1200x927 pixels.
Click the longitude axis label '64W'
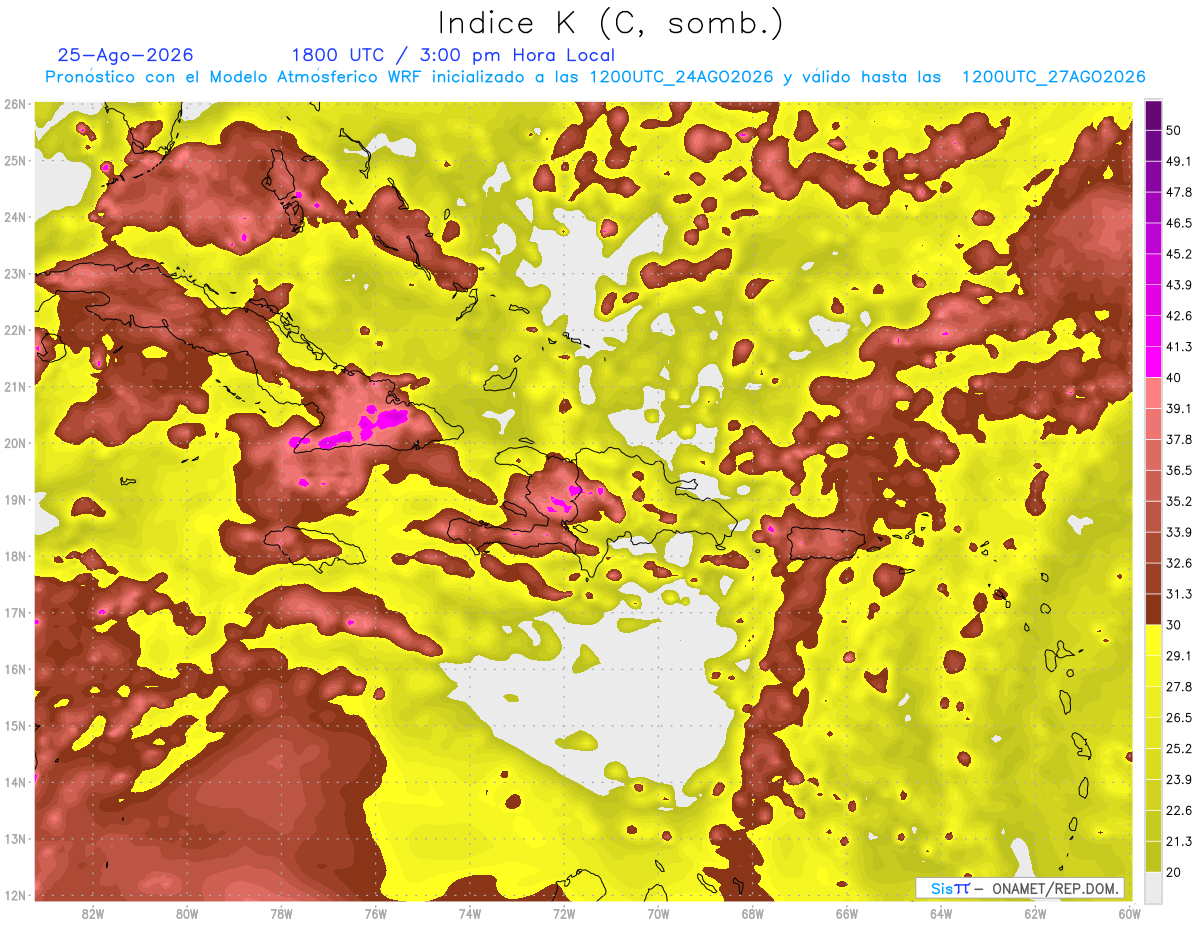tap(940, 914)
